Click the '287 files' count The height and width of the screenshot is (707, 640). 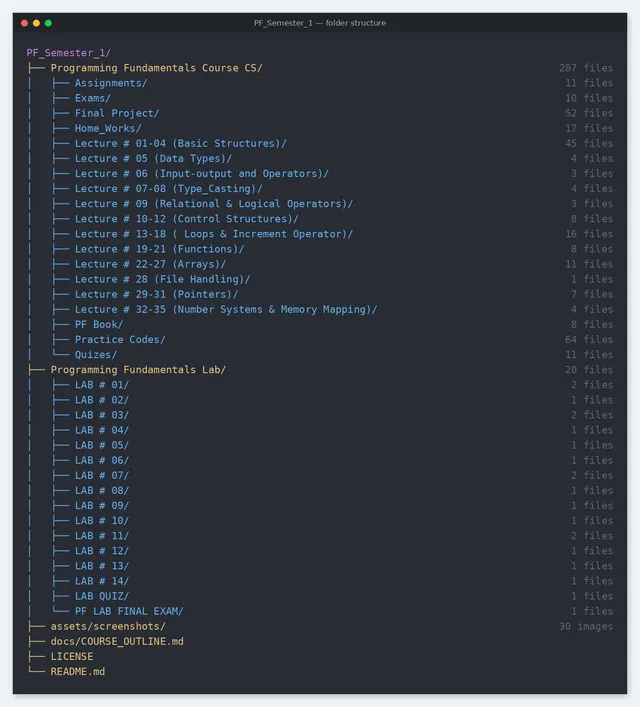586,68
